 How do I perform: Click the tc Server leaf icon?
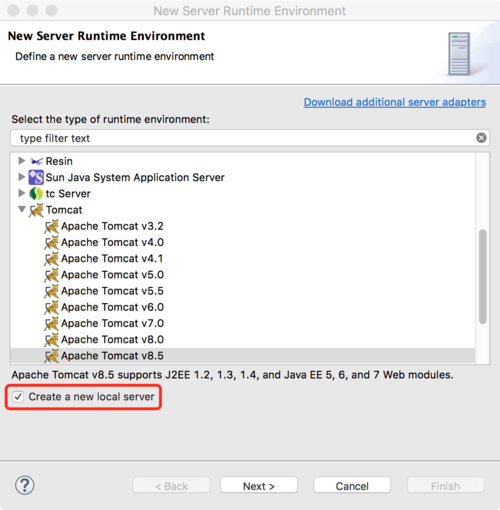click(x=36, y=194)
